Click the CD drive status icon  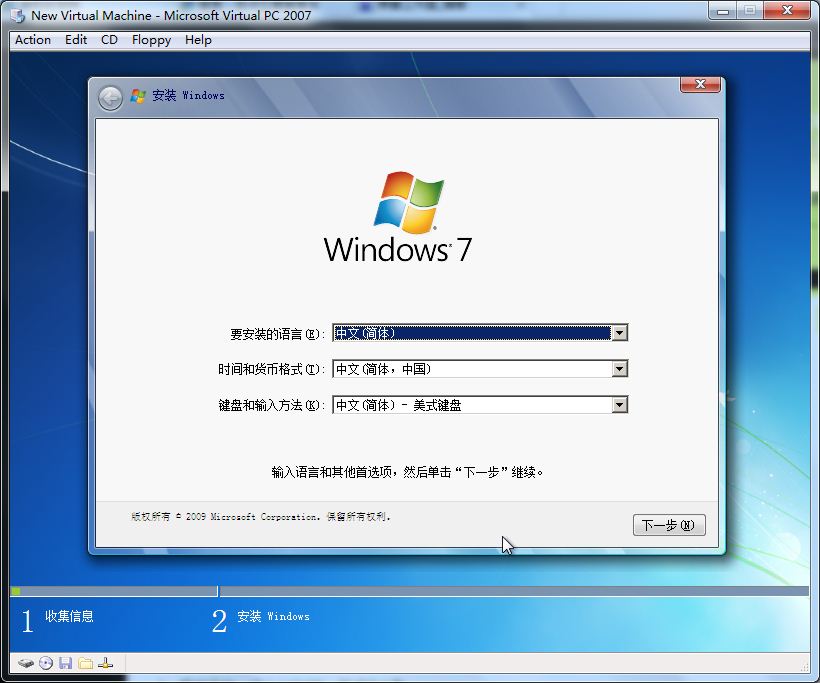tap(45, 662)
